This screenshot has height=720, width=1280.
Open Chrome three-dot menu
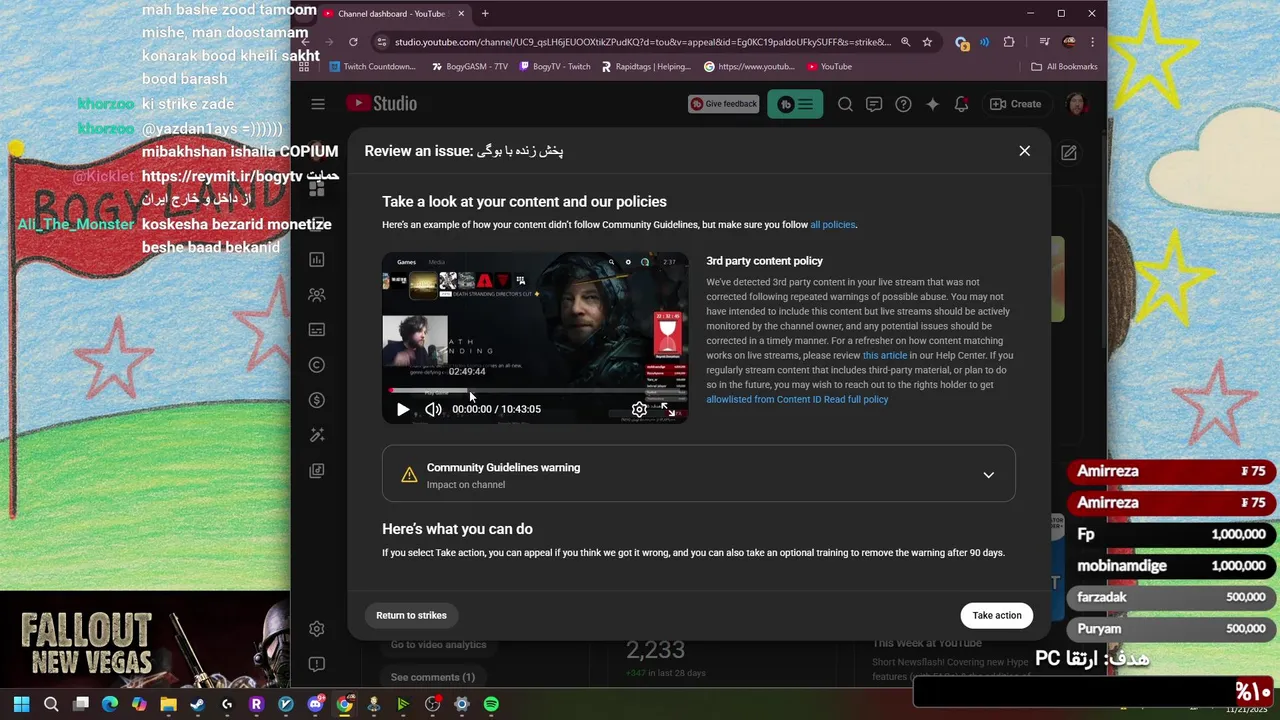pyautogui.click(x=1092, y=42)
